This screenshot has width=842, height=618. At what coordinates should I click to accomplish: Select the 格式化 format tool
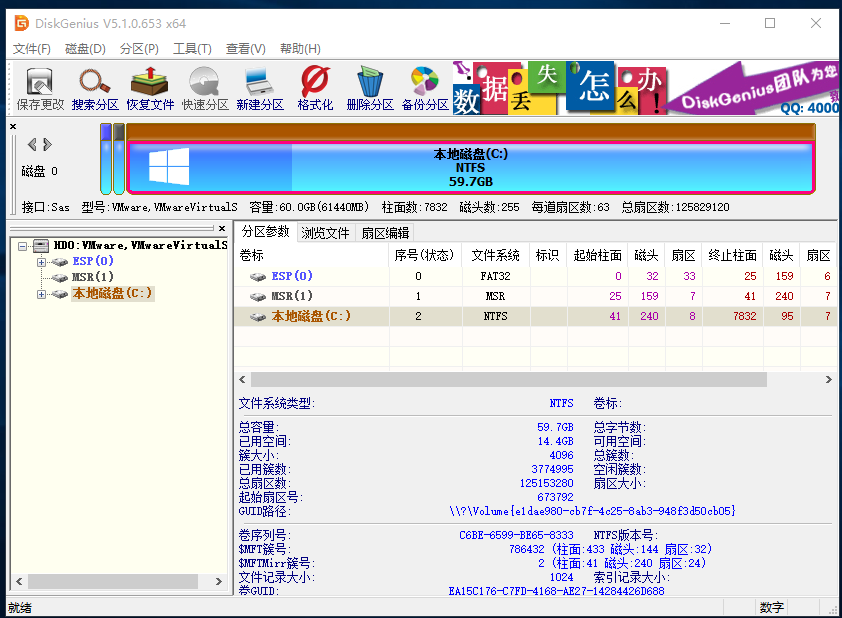coord(315,89)
